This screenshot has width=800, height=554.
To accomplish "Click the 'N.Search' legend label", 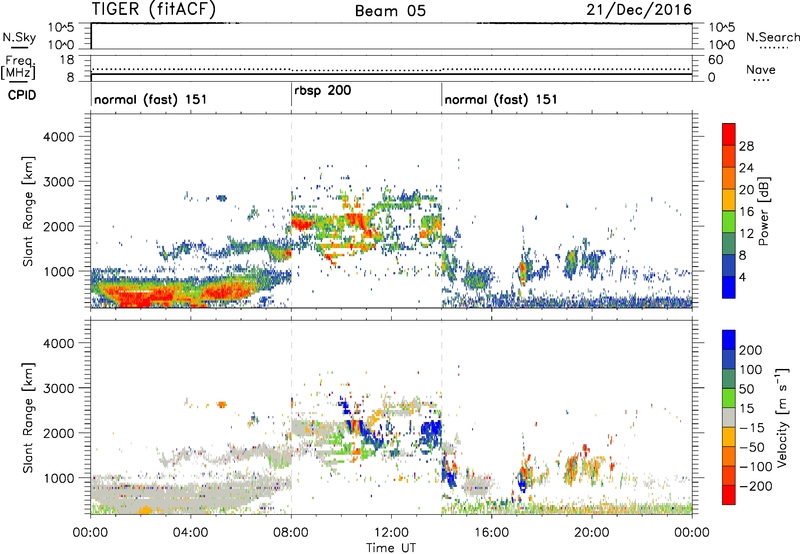I will tap(772, 37).
